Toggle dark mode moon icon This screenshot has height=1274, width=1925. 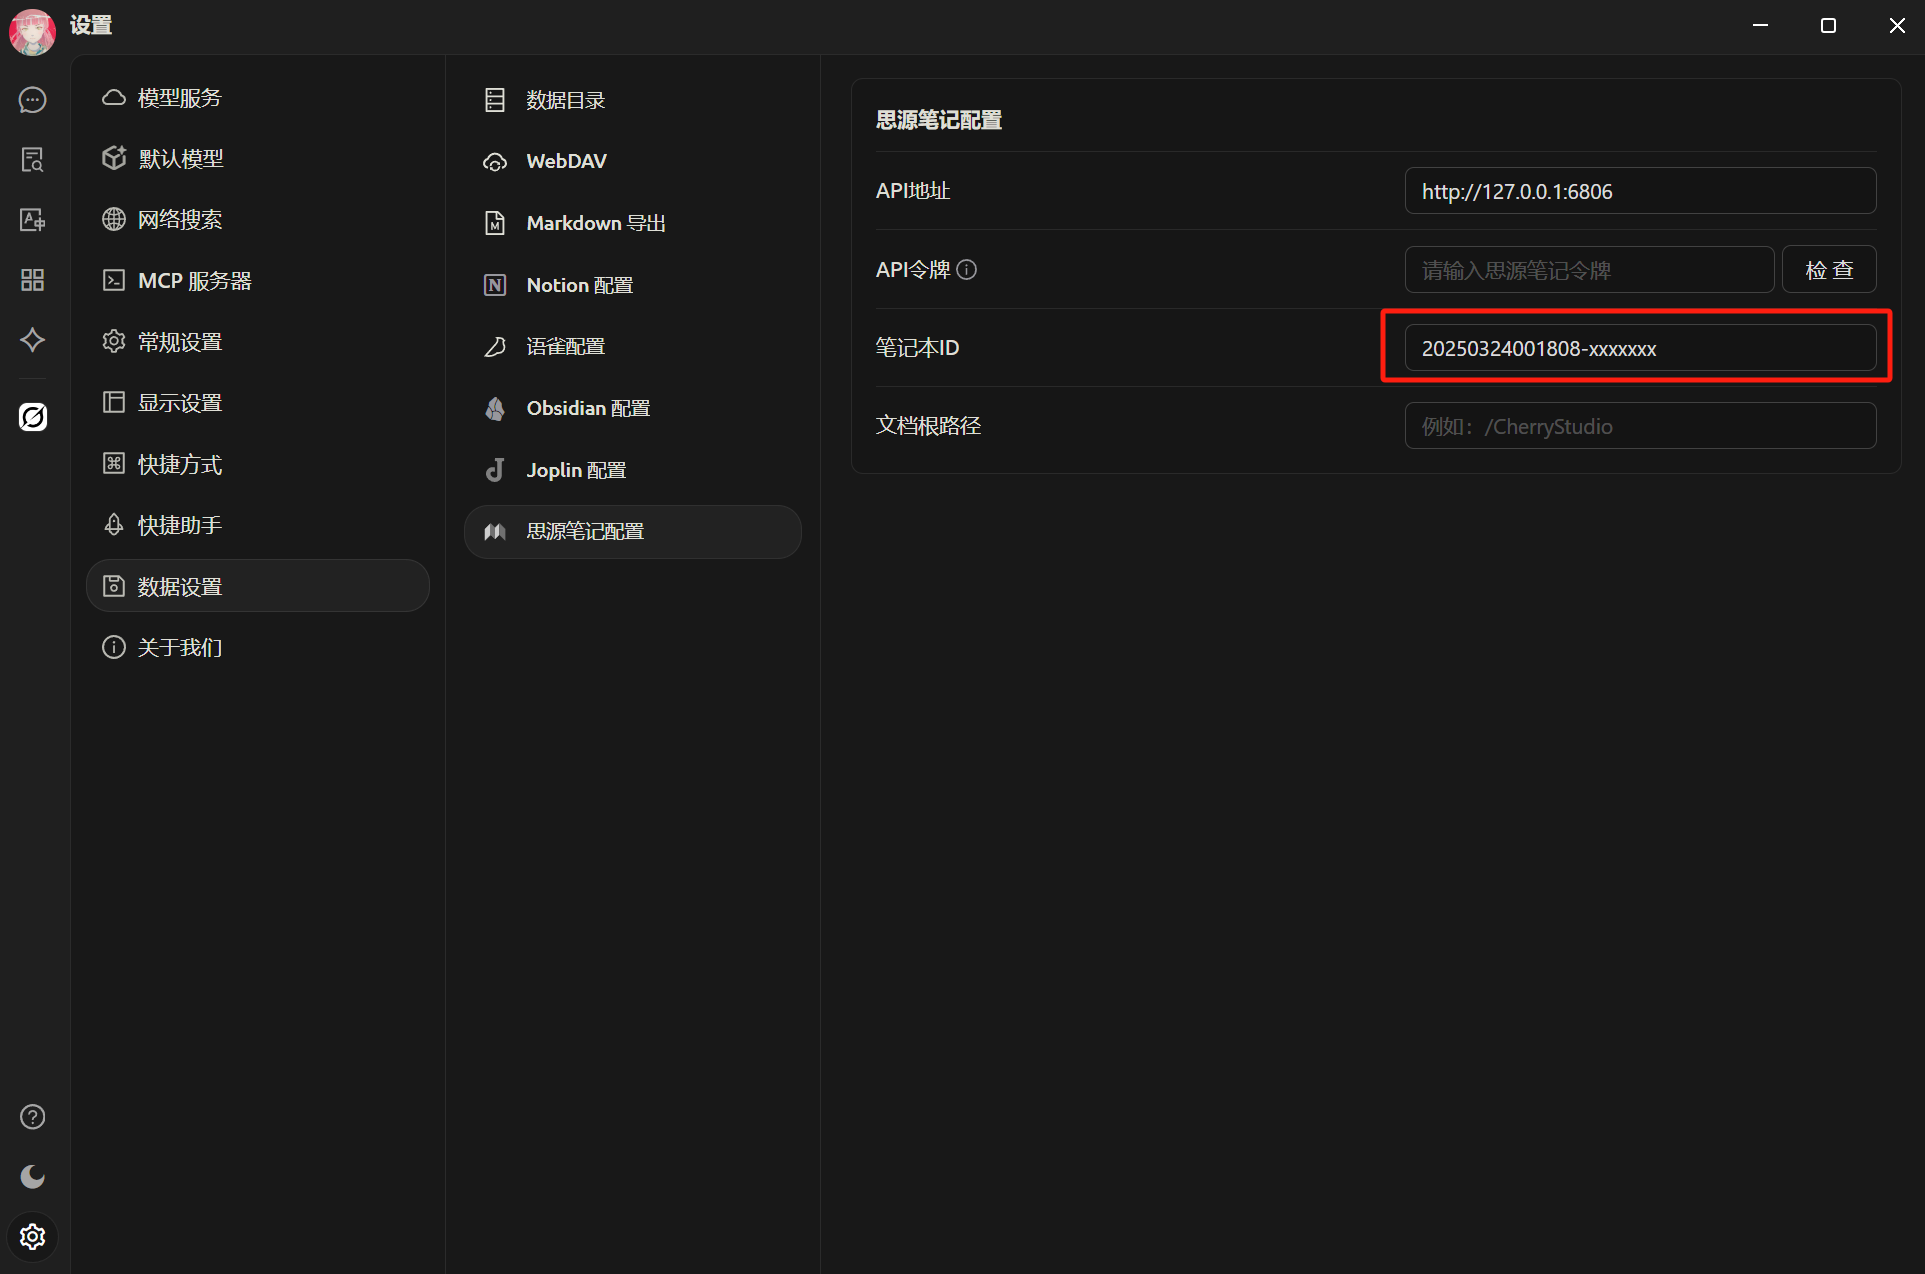(x=33, y=1177)
